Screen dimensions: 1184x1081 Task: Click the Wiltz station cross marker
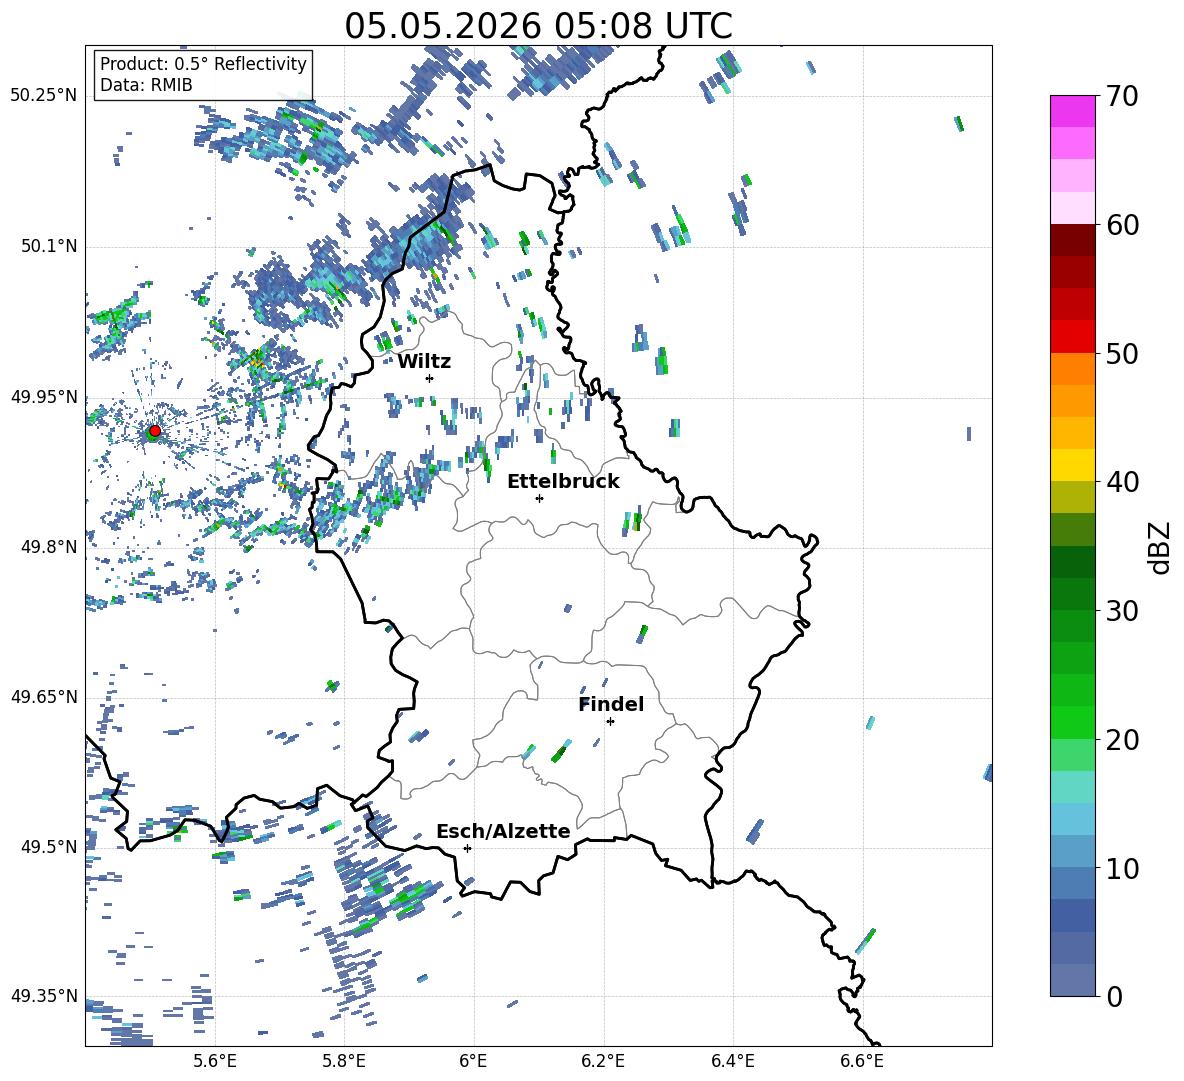(430, 378)
